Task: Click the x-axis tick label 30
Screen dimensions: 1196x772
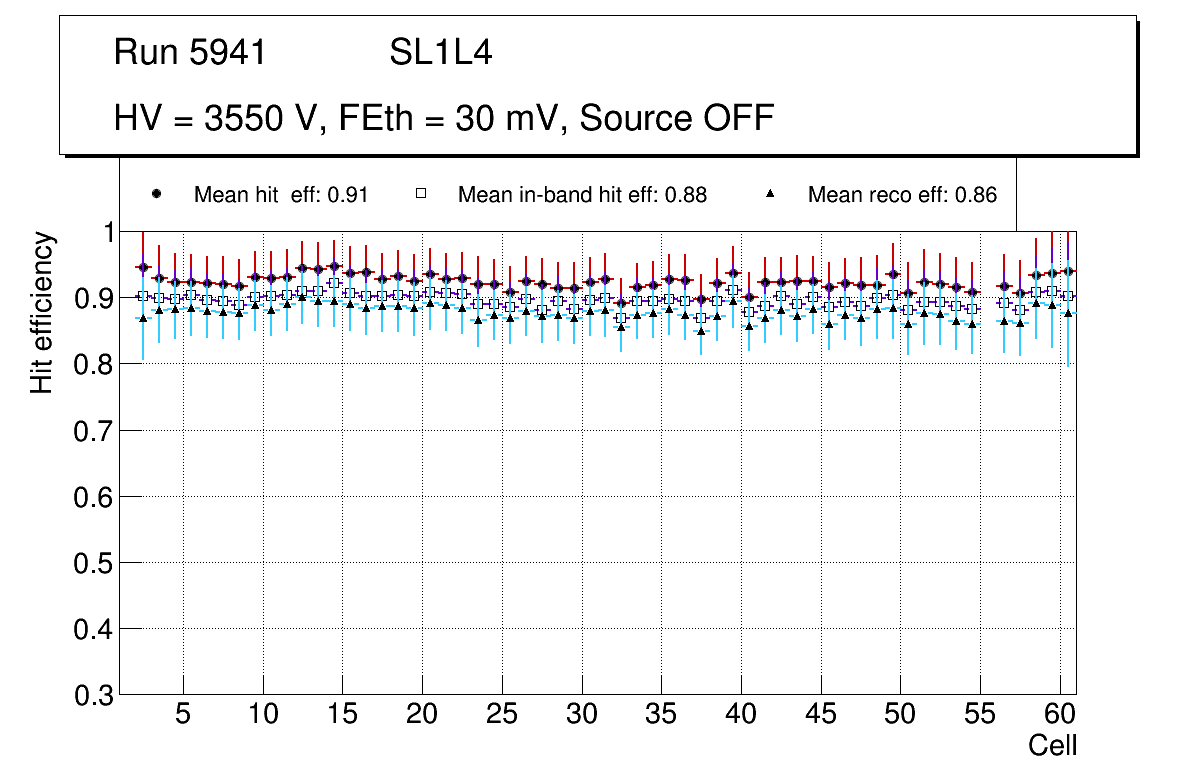Action: (581, 714)
